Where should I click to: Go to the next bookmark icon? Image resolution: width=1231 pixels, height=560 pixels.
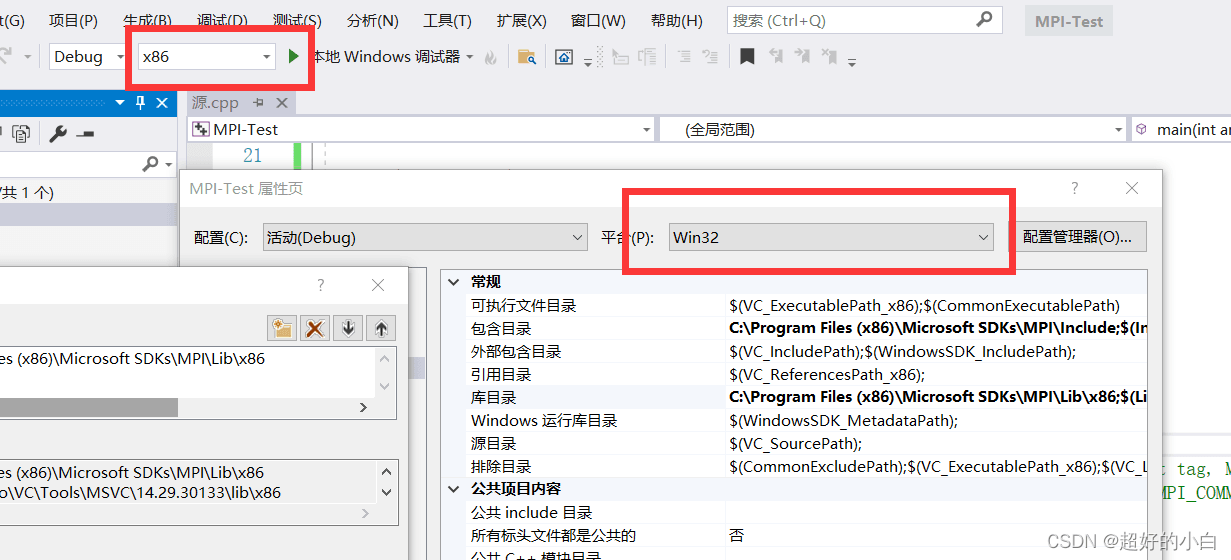click(804, 57)
